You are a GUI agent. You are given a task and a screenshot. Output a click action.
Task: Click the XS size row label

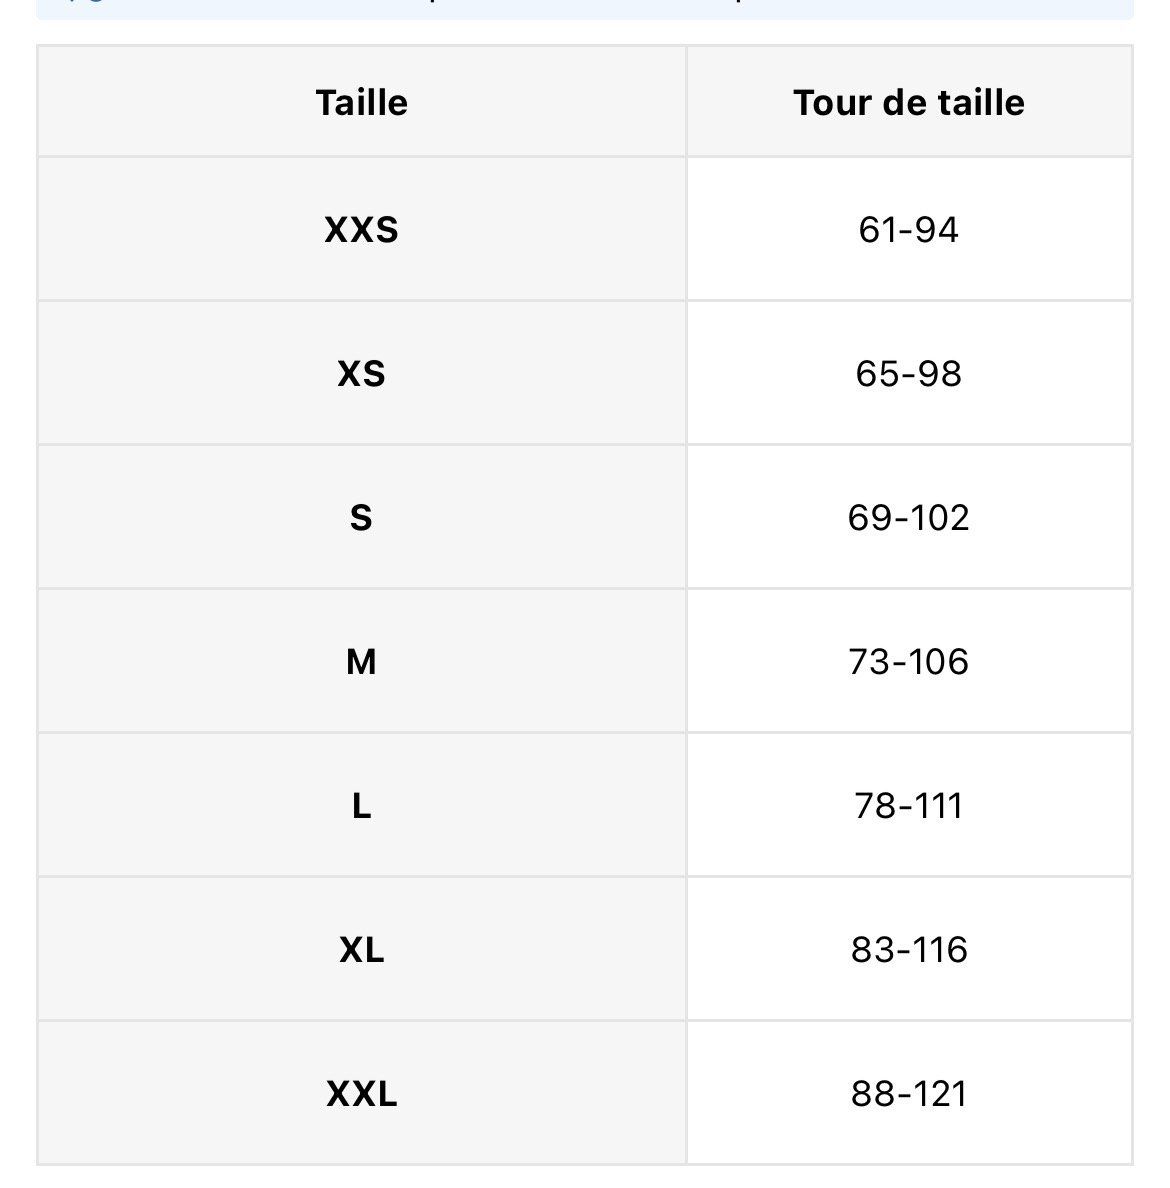(361, 374)
